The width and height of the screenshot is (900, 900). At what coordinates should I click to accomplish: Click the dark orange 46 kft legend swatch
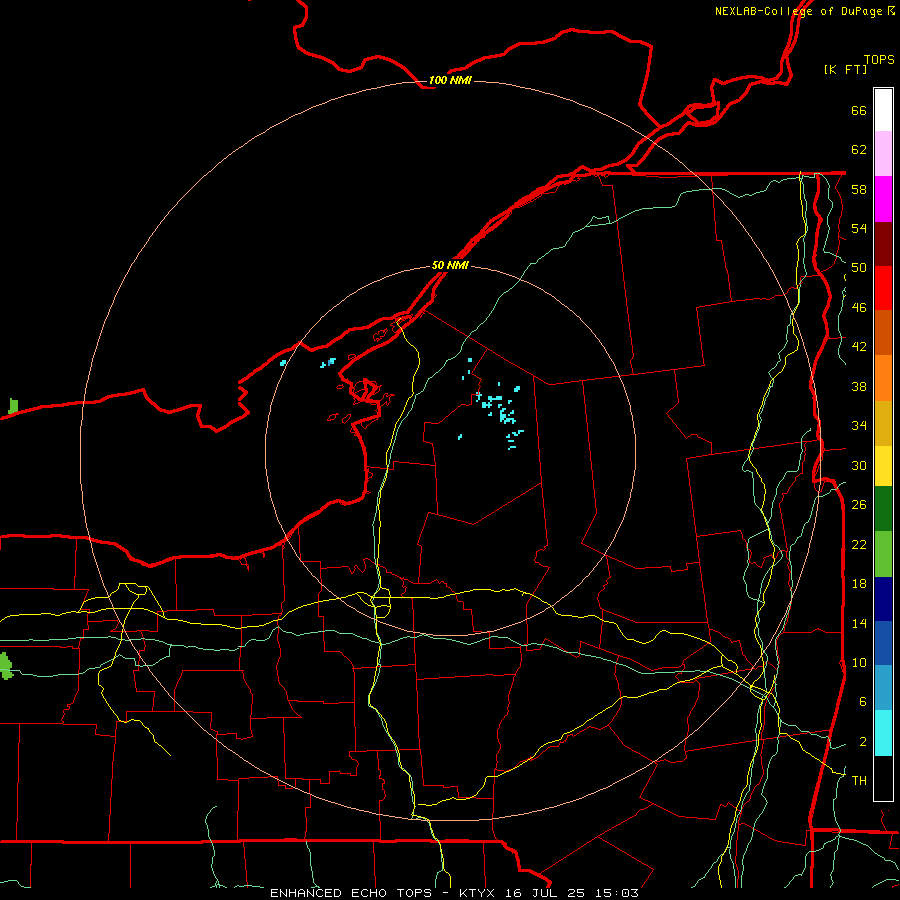coord(883,332)
